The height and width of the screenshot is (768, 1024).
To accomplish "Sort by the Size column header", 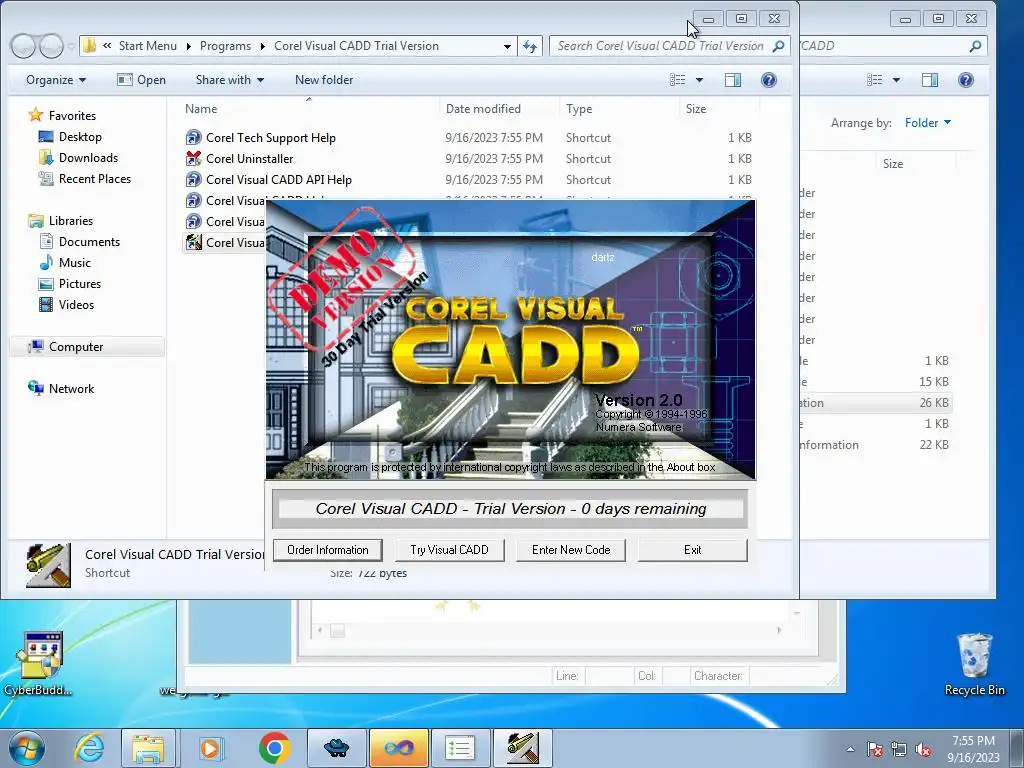I will [696, 109].
